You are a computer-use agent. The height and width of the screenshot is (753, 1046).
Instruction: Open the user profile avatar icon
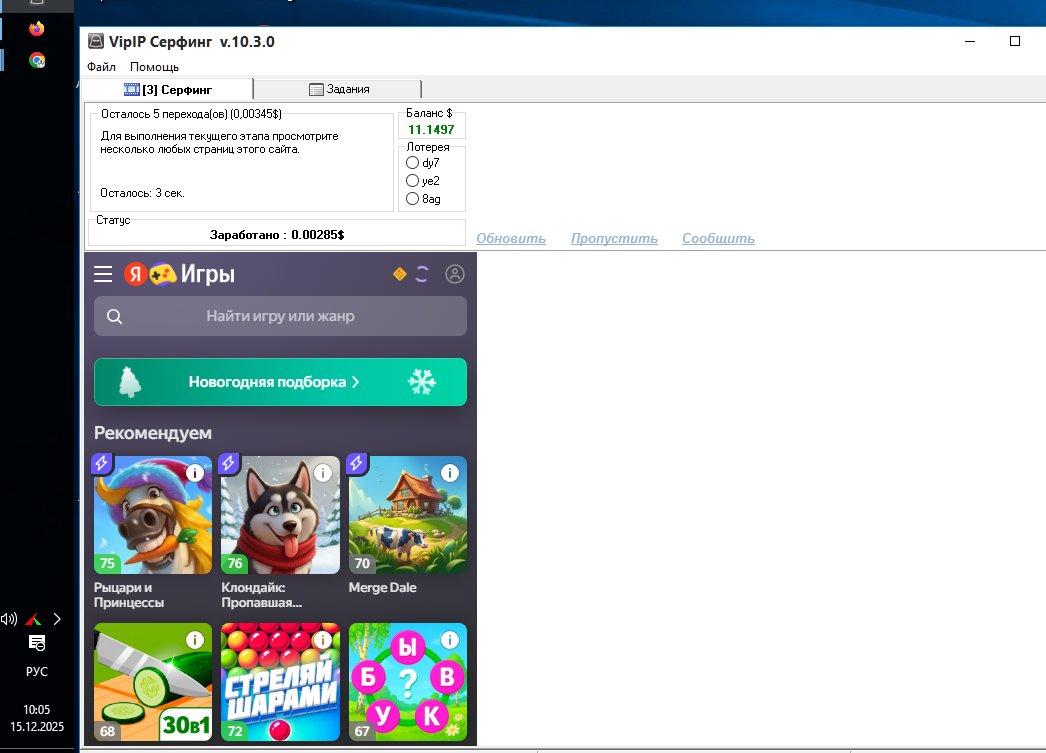(455, 274)
